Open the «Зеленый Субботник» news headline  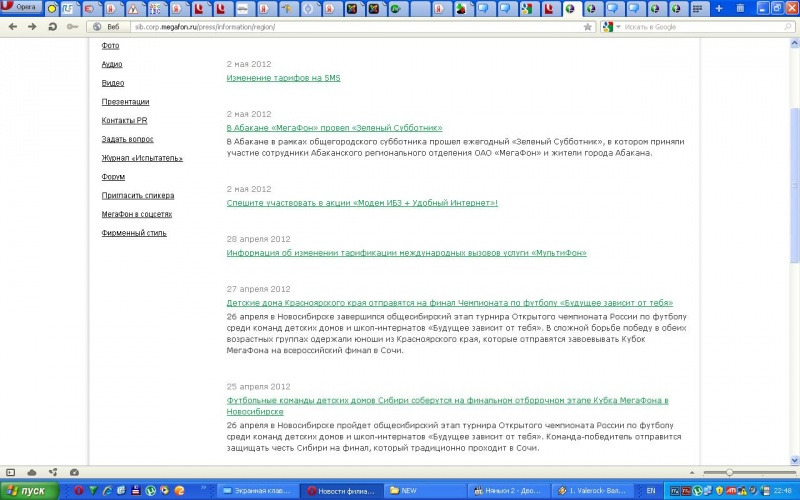tap(334, 128)
